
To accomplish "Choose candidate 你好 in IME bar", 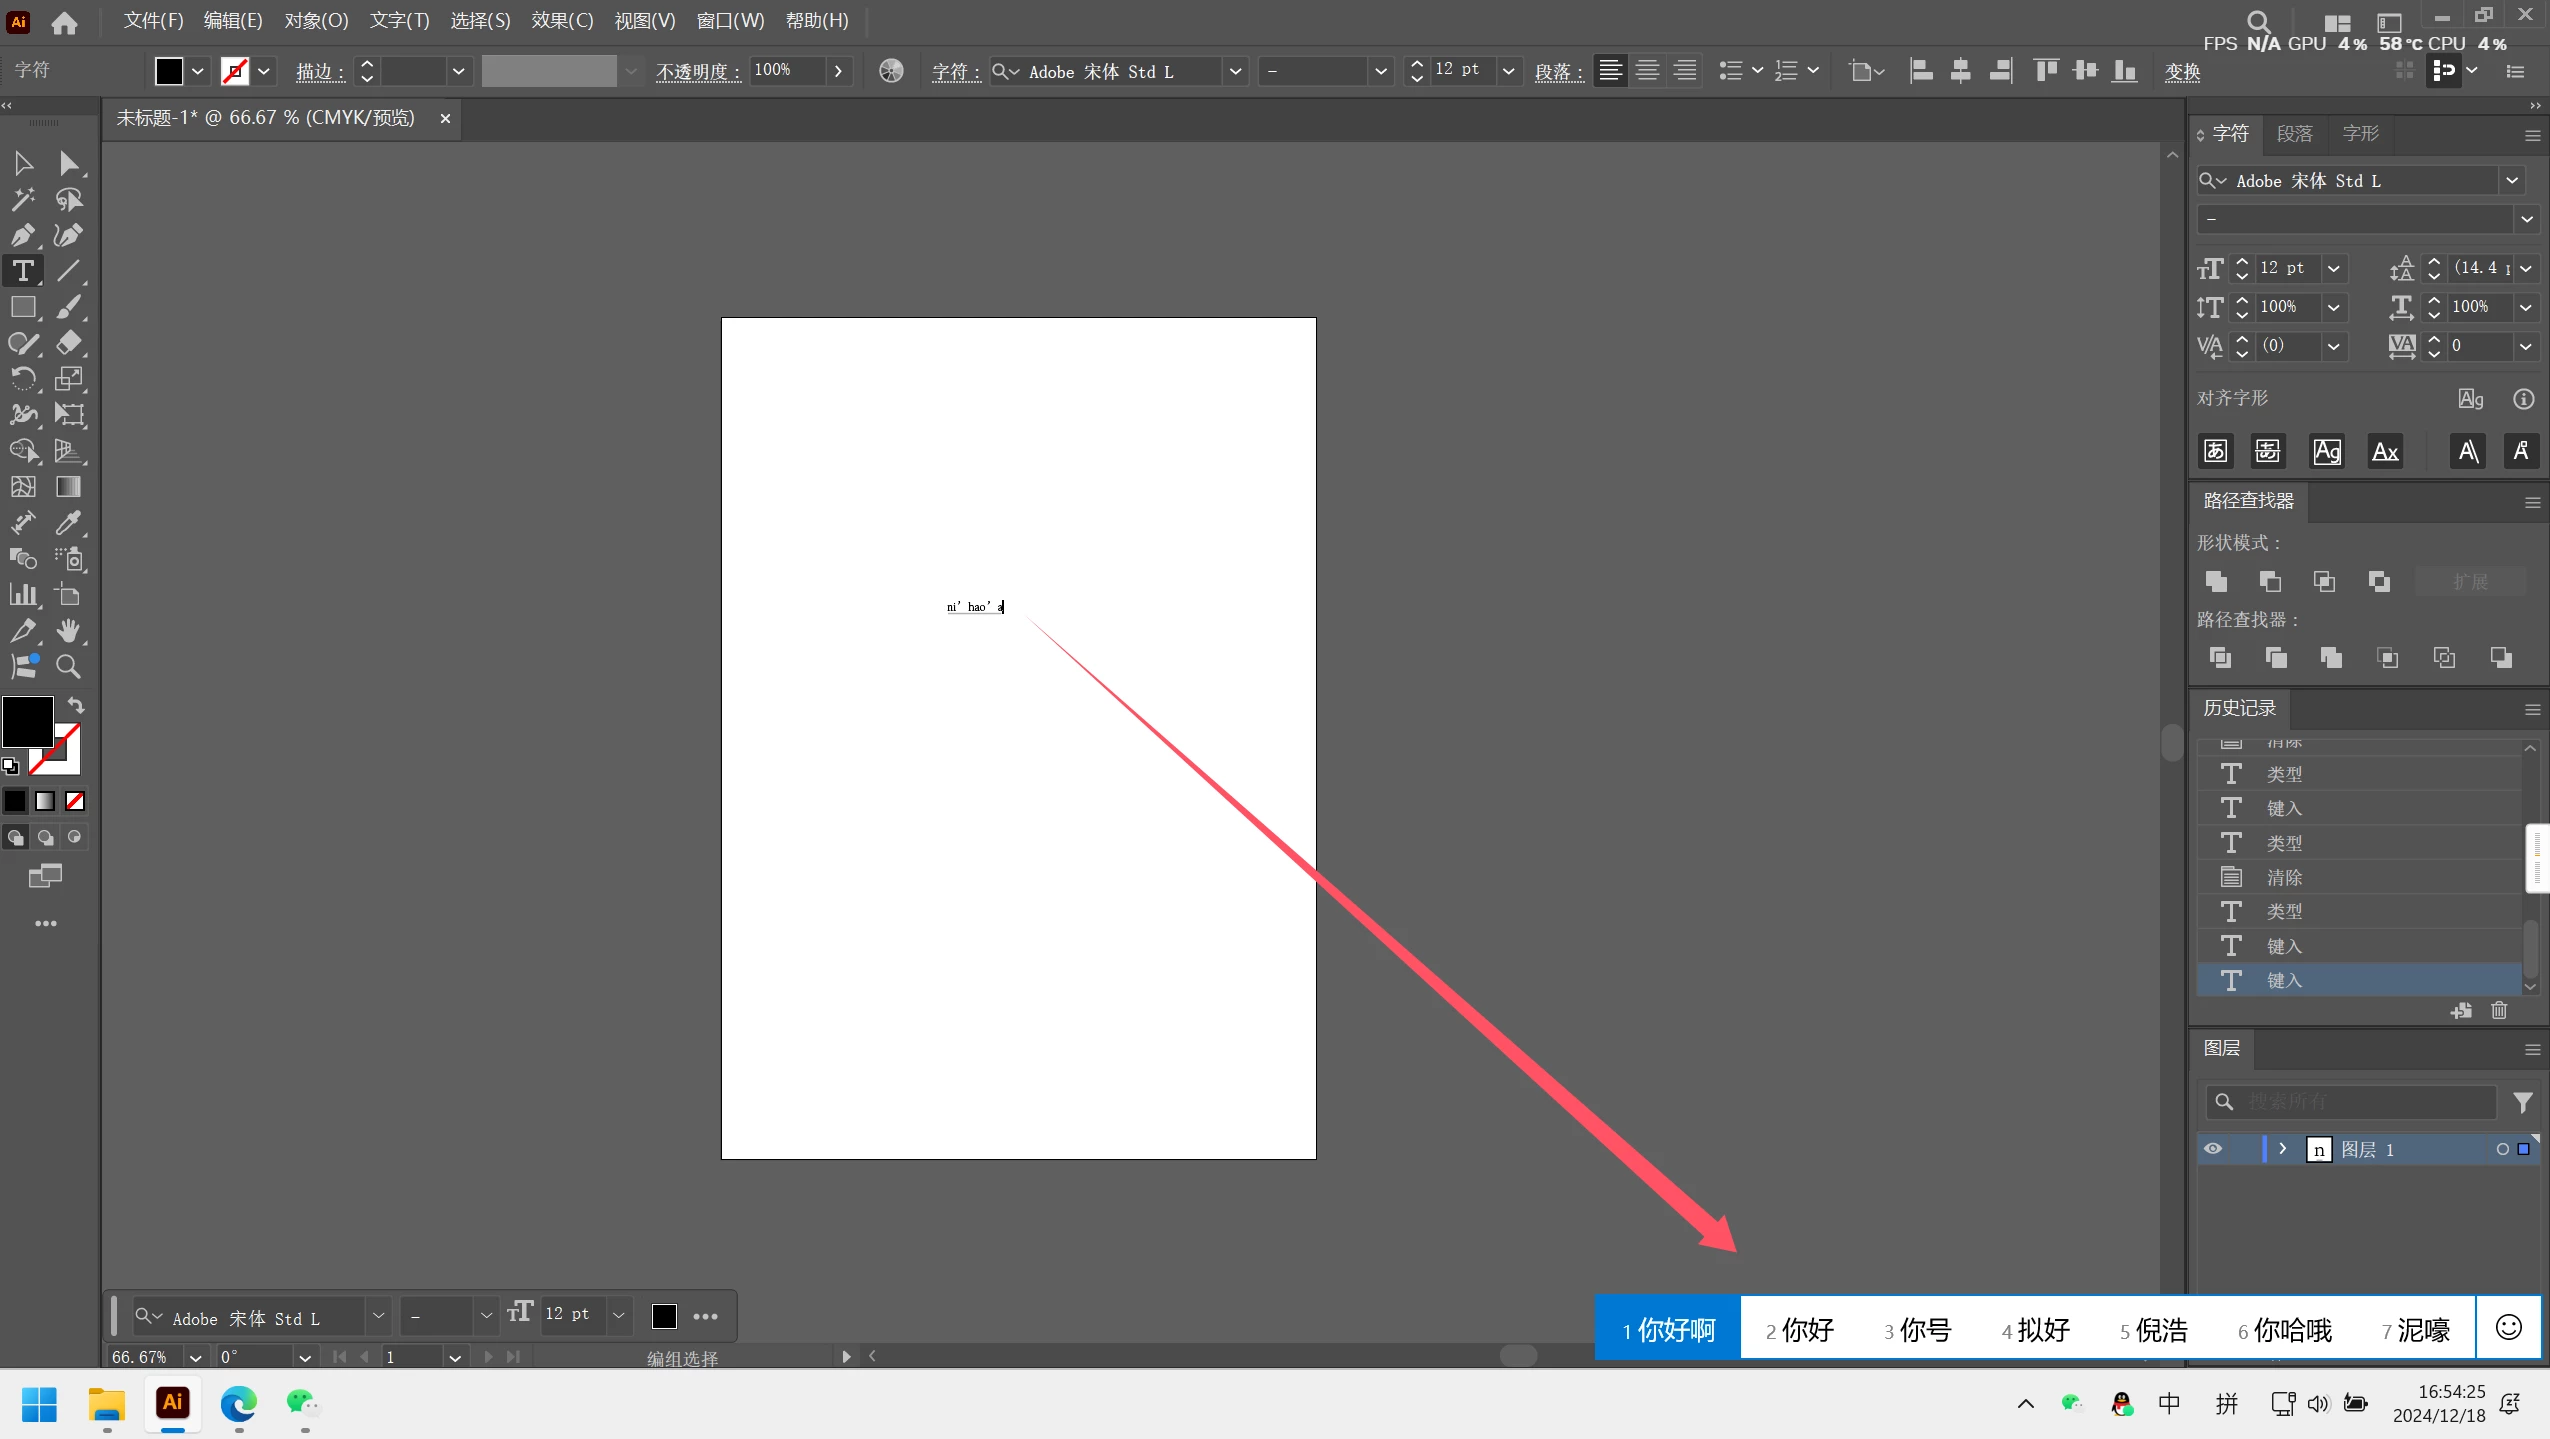I will click(1799, 1329).
